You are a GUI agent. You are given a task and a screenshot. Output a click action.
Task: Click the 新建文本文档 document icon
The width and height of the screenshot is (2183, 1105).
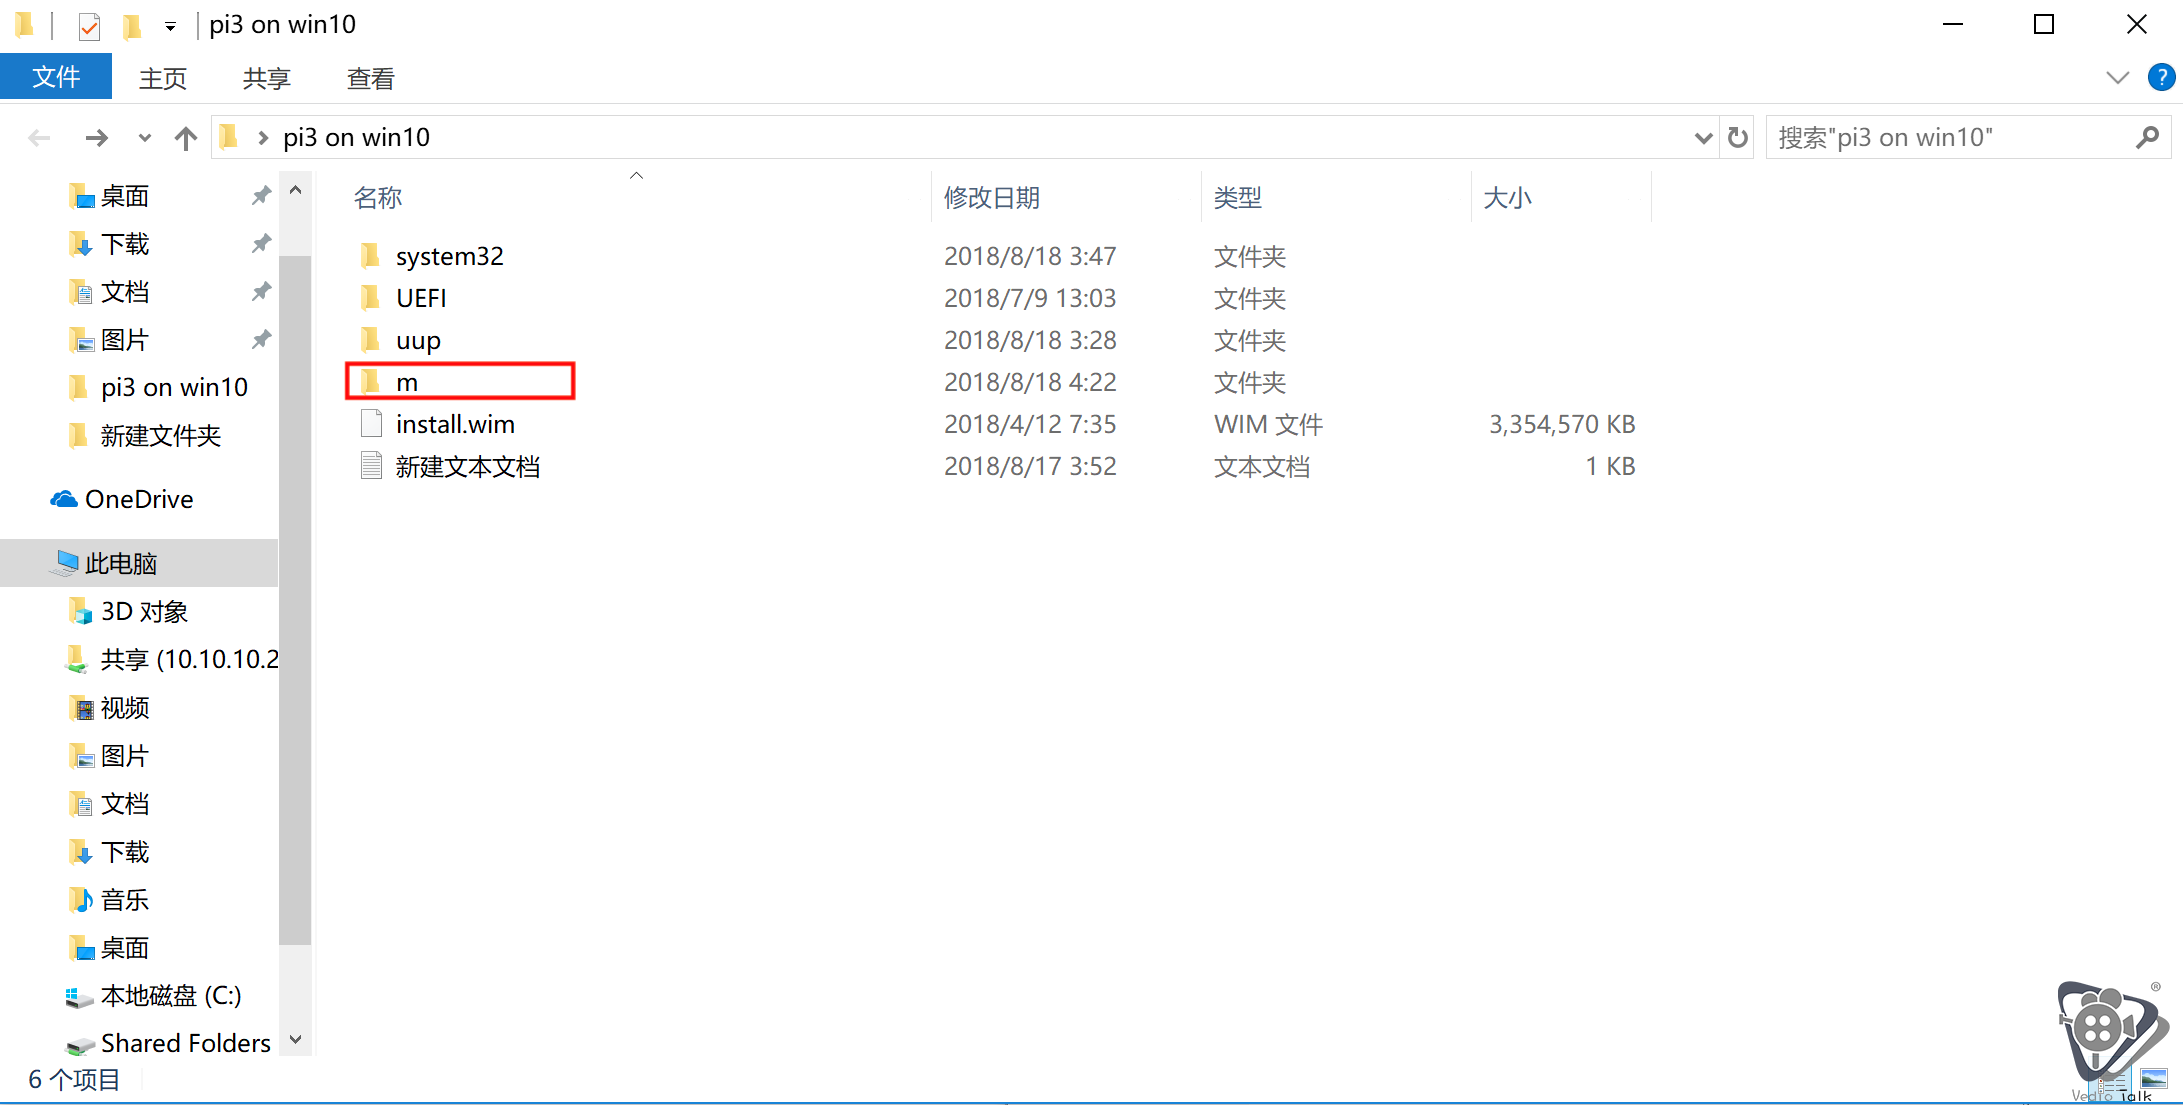tap(371, 466)
